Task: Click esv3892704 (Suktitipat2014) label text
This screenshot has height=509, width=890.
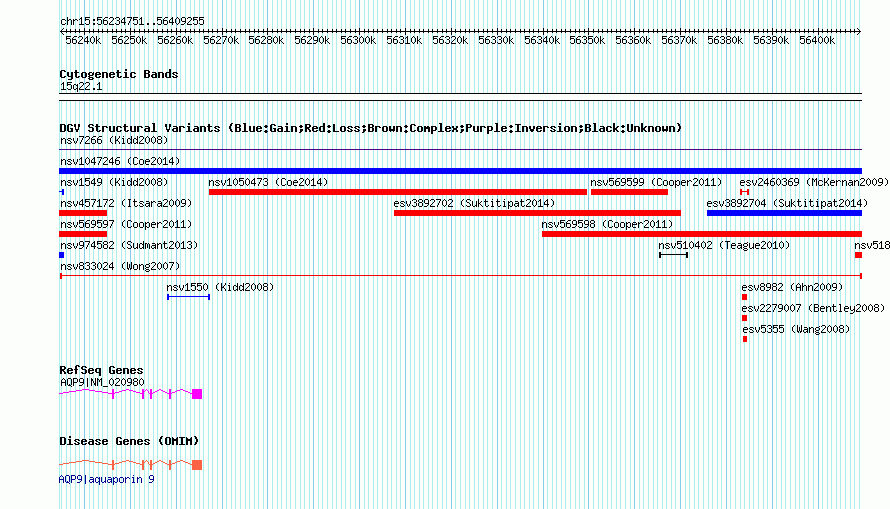Action: 787,203
